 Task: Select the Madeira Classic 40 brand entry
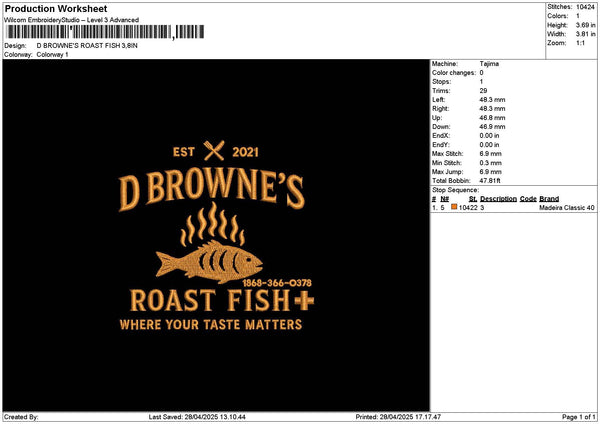coord(566,207)
